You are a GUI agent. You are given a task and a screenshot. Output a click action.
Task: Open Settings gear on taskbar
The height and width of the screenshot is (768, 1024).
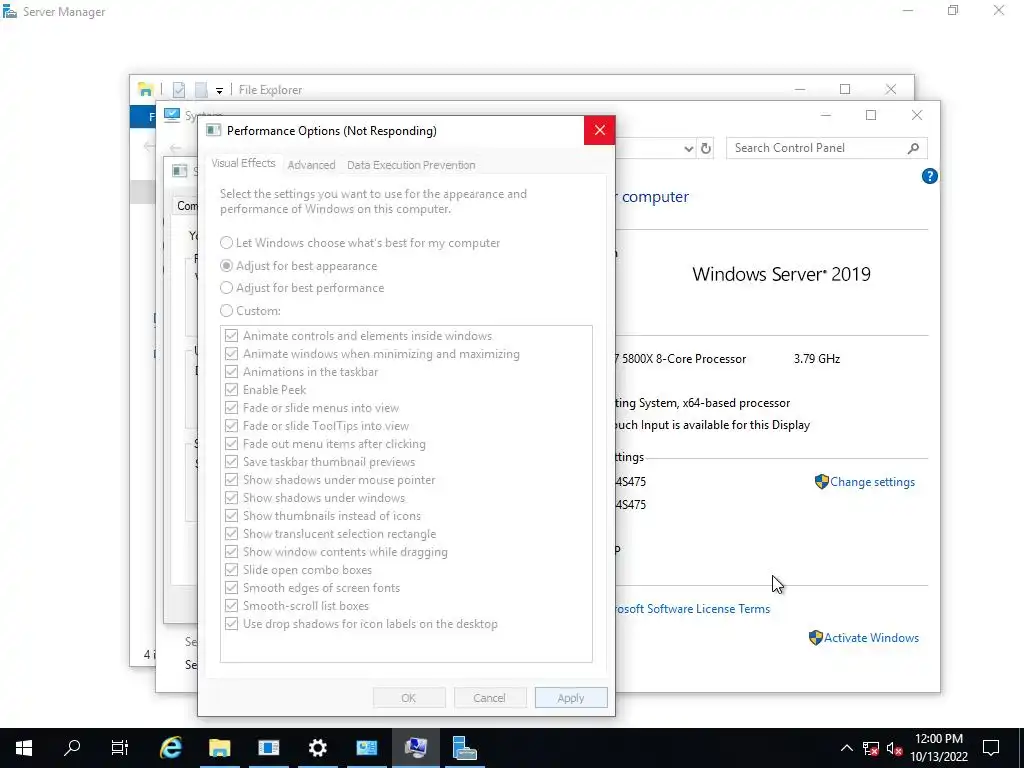(x=317, y=748)
